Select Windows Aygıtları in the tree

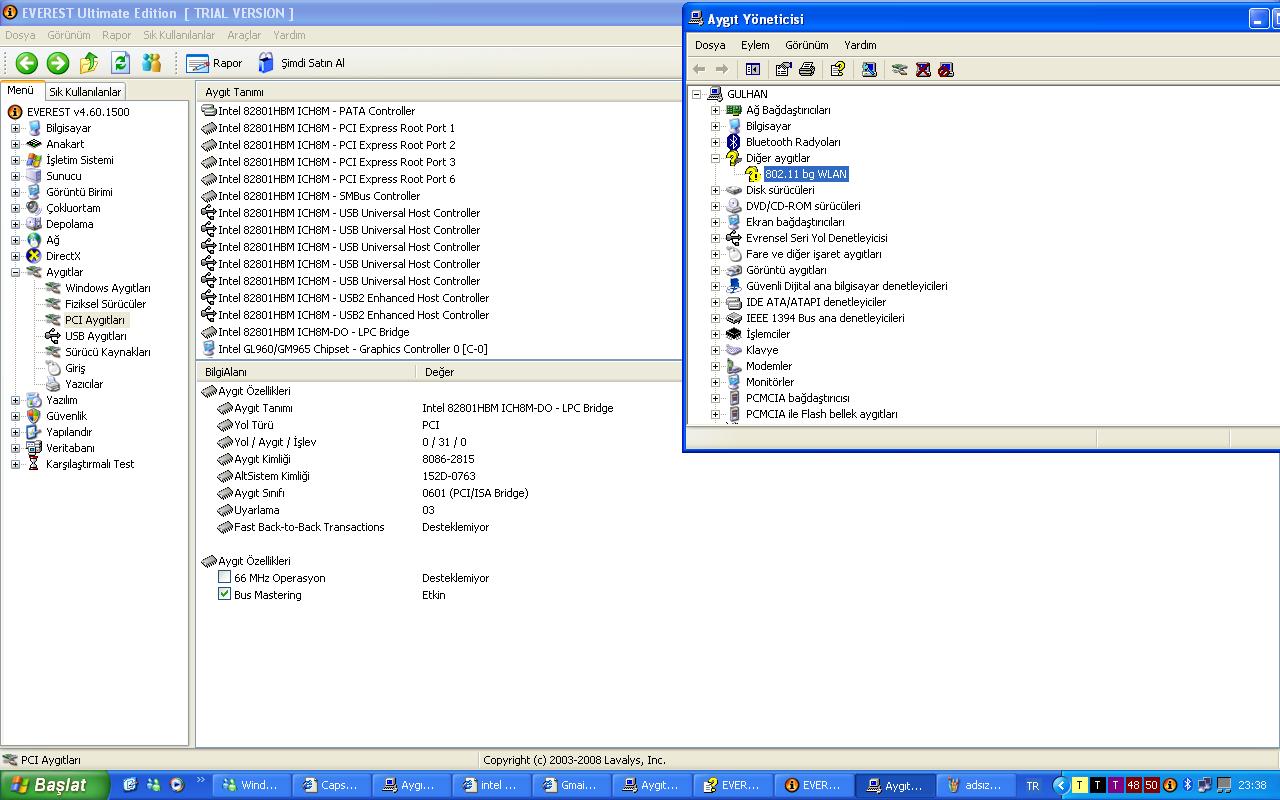pyautogui.click(x=108, y=288)
